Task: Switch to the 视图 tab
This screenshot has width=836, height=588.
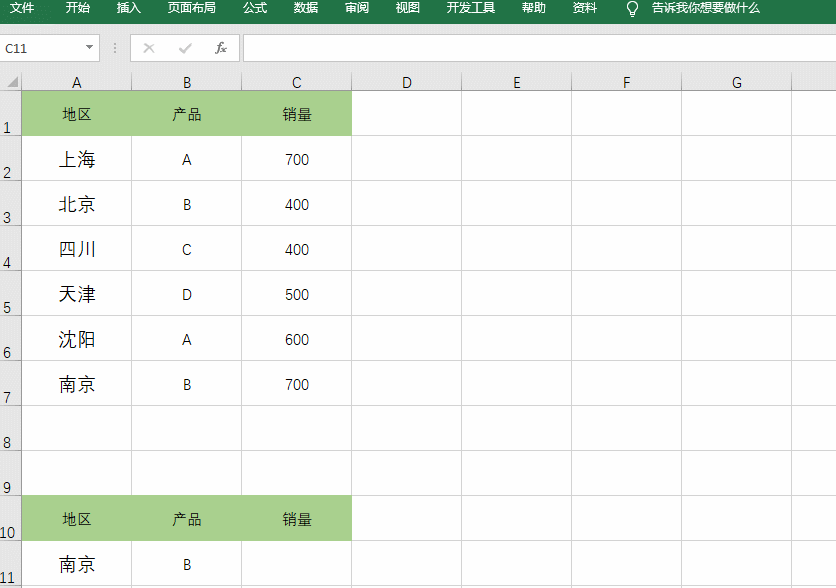Action: [407, 9]
